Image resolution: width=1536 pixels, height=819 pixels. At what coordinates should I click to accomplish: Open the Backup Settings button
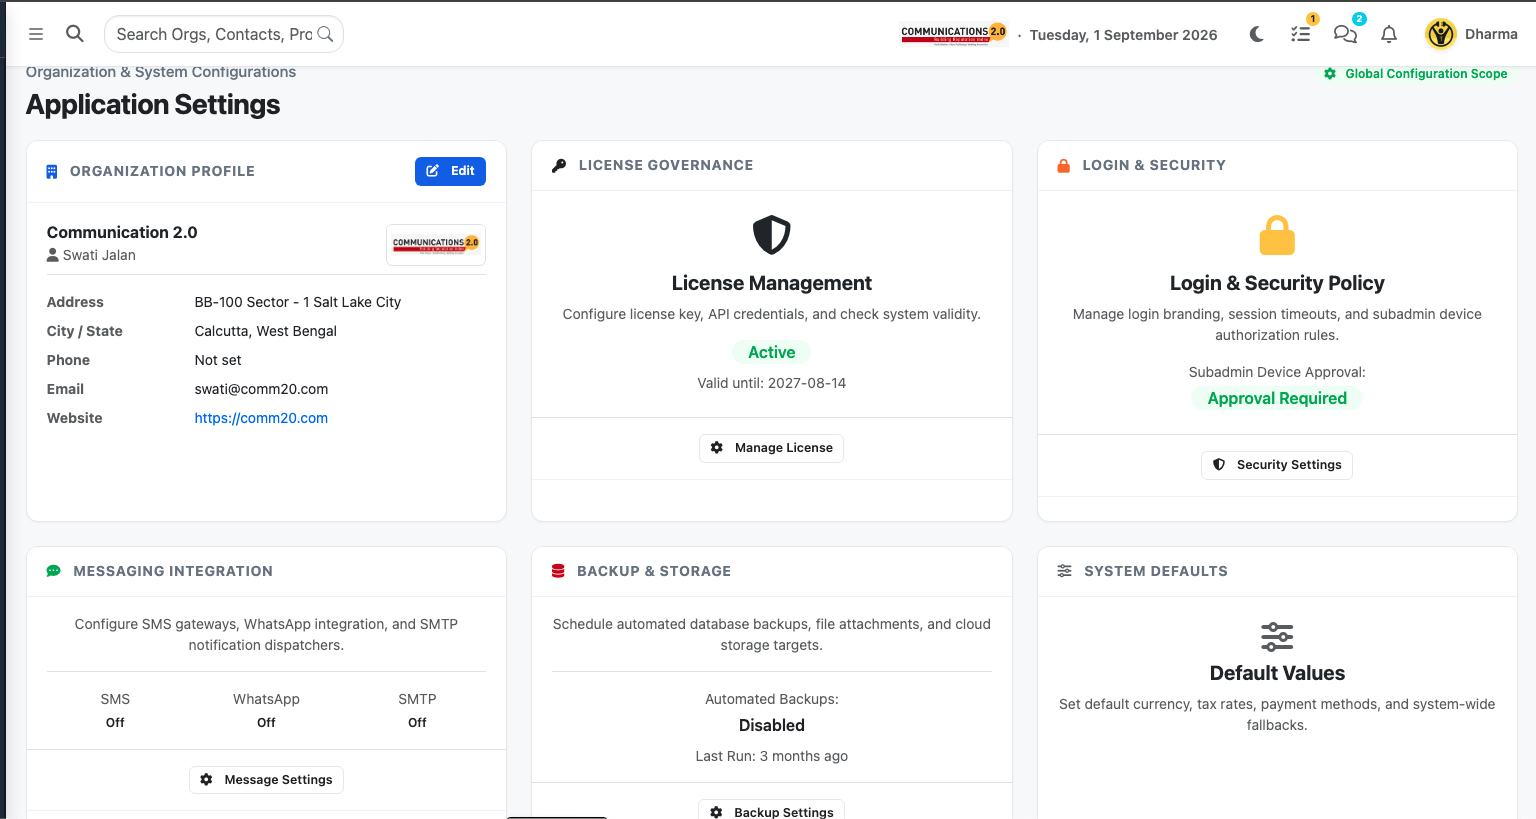[771, 811]
